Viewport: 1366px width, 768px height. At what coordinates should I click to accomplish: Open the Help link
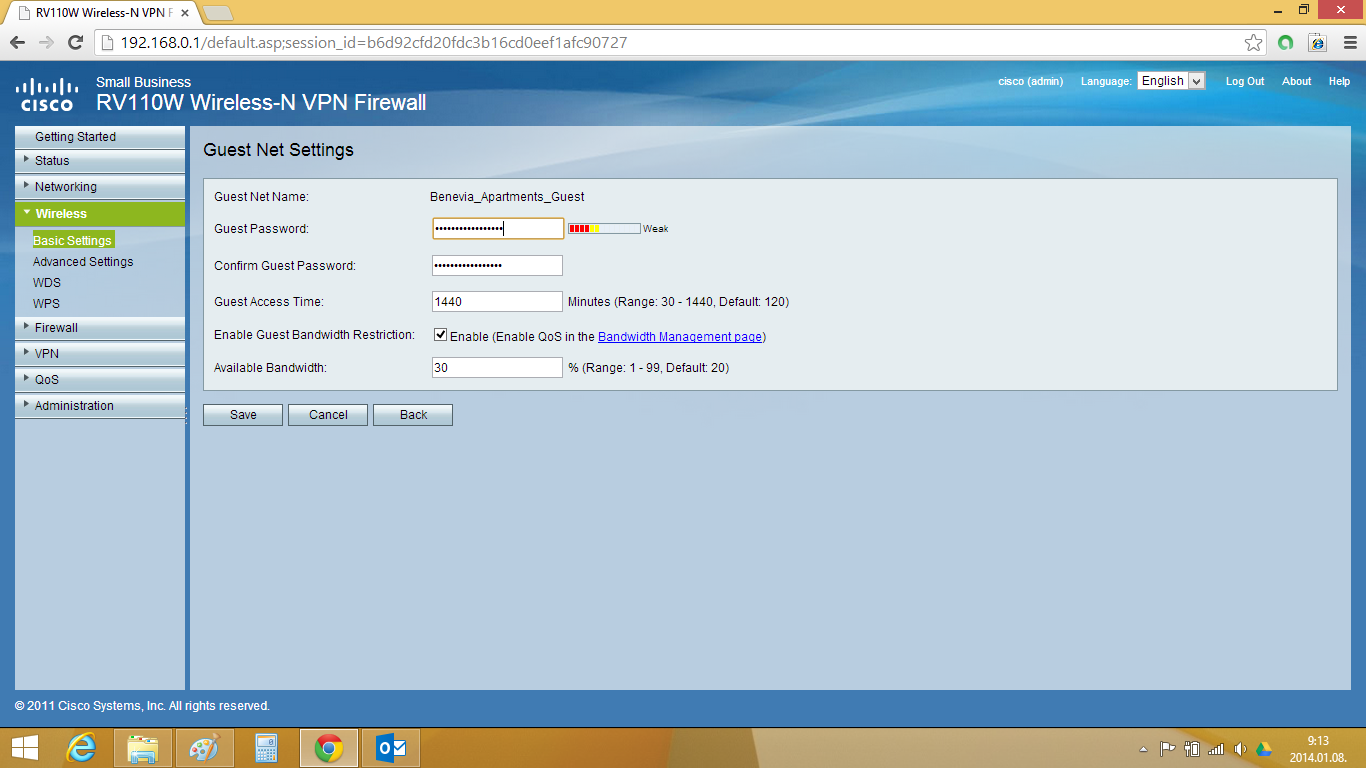(1339, 81)
